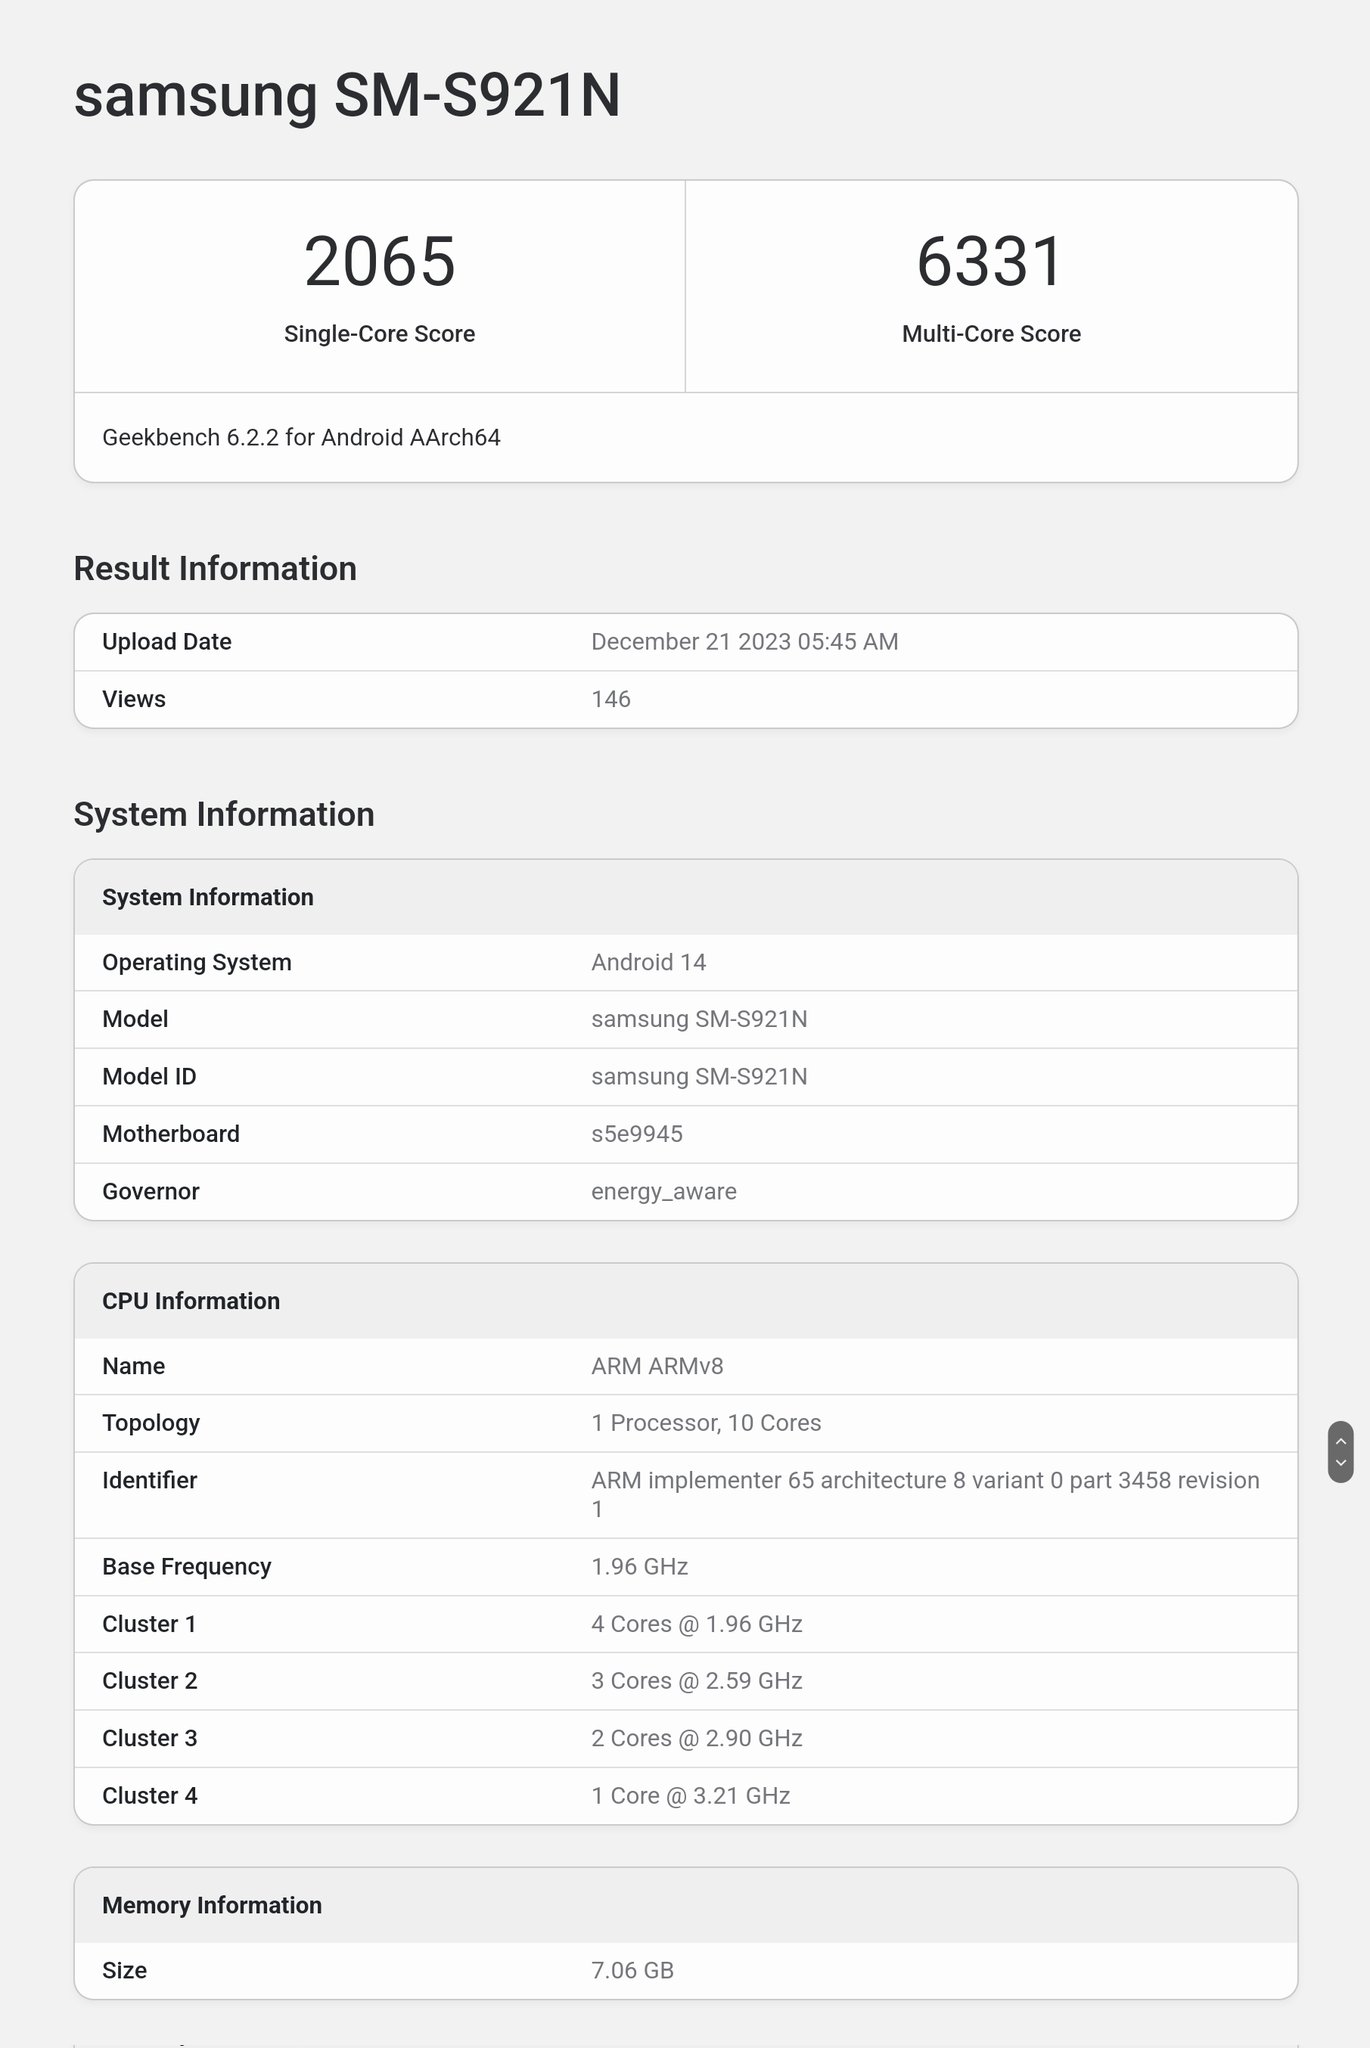The height and width of the screenshot is (2048, 1370).
Task: Click the 'Topology' row label
Action: [151, 1423]
